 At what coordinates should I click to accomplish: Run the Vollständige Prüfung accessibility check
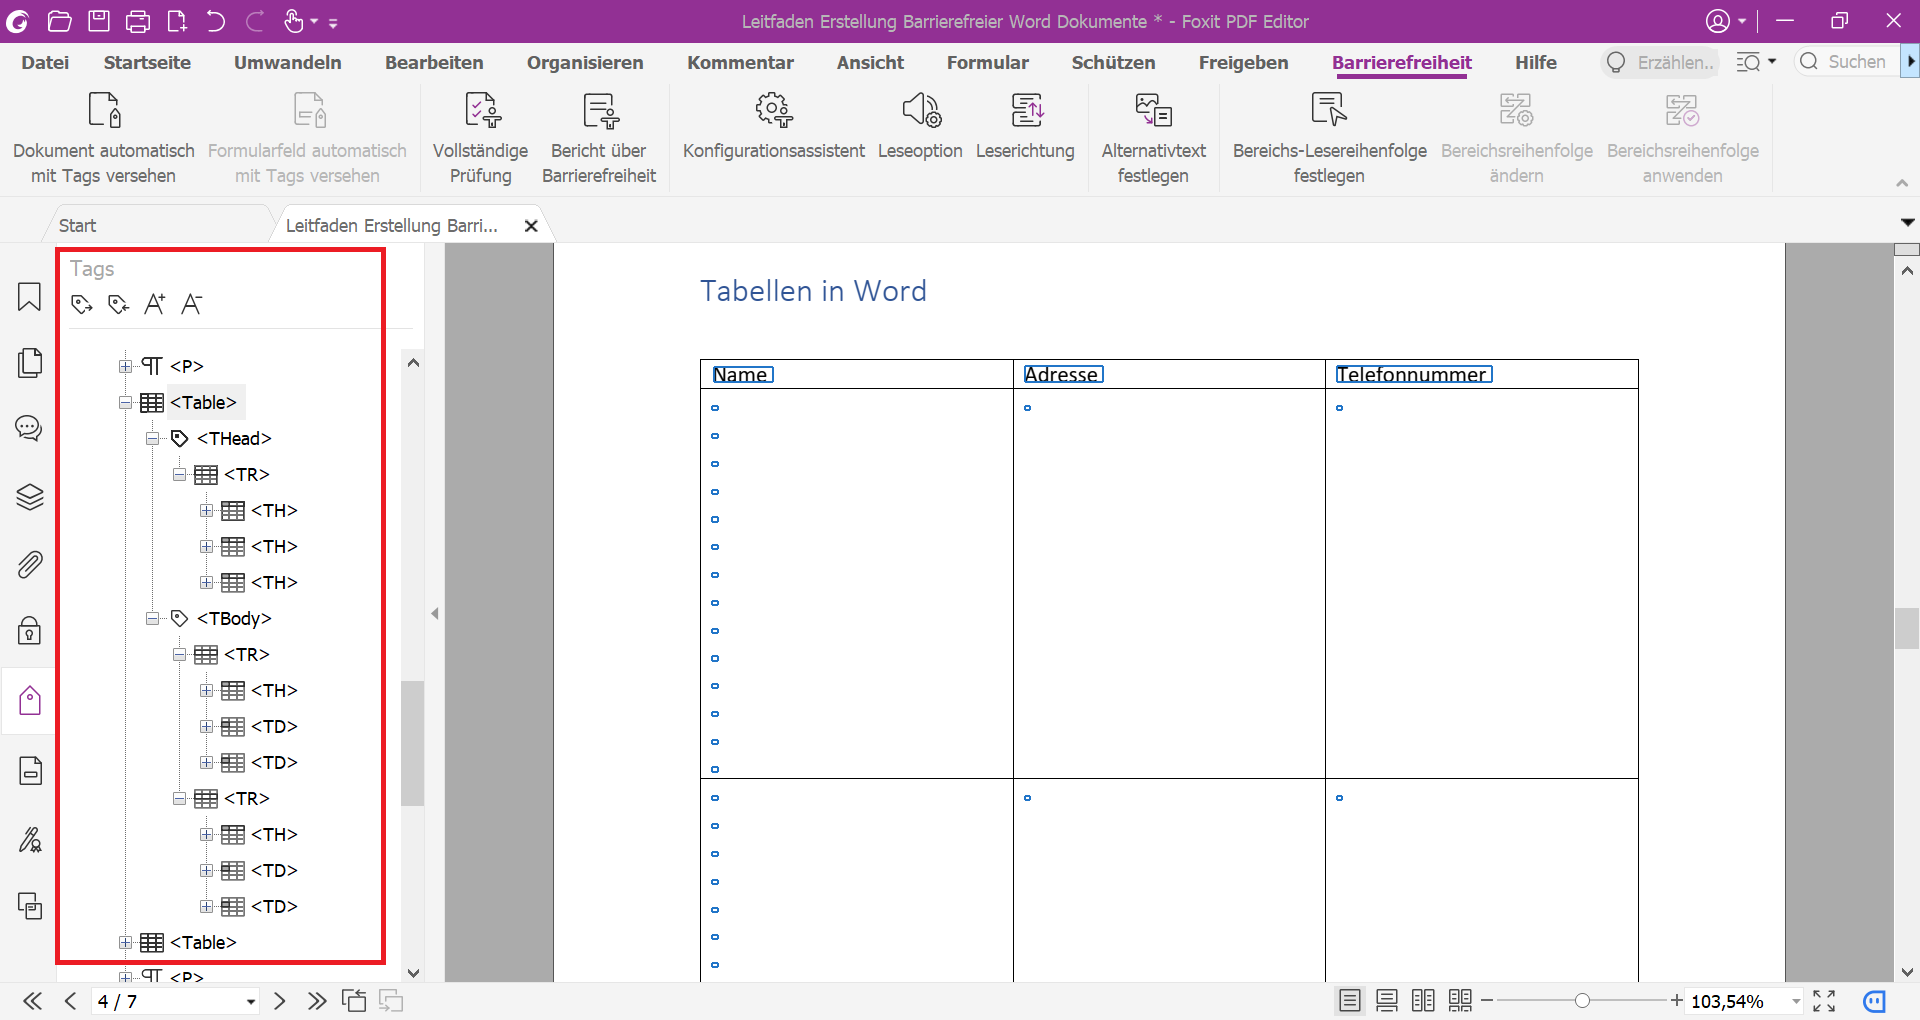(x=481, y=137)
